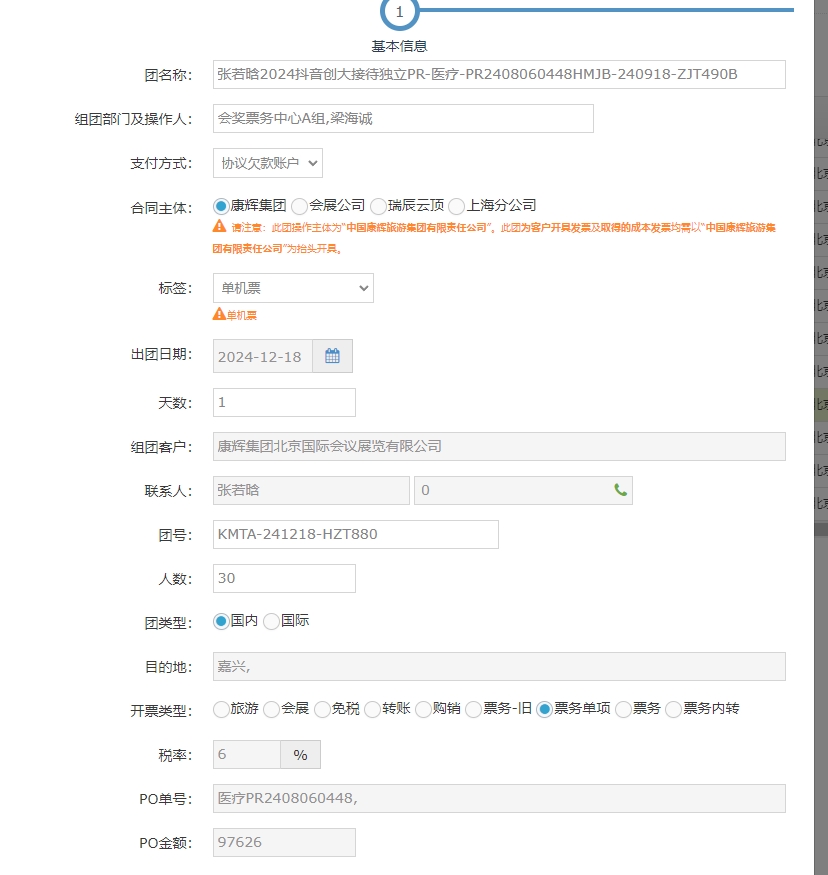Screen dimensions: 828x875
Task: Select 票务内转 invoice type
Action: tap(673, 709)
